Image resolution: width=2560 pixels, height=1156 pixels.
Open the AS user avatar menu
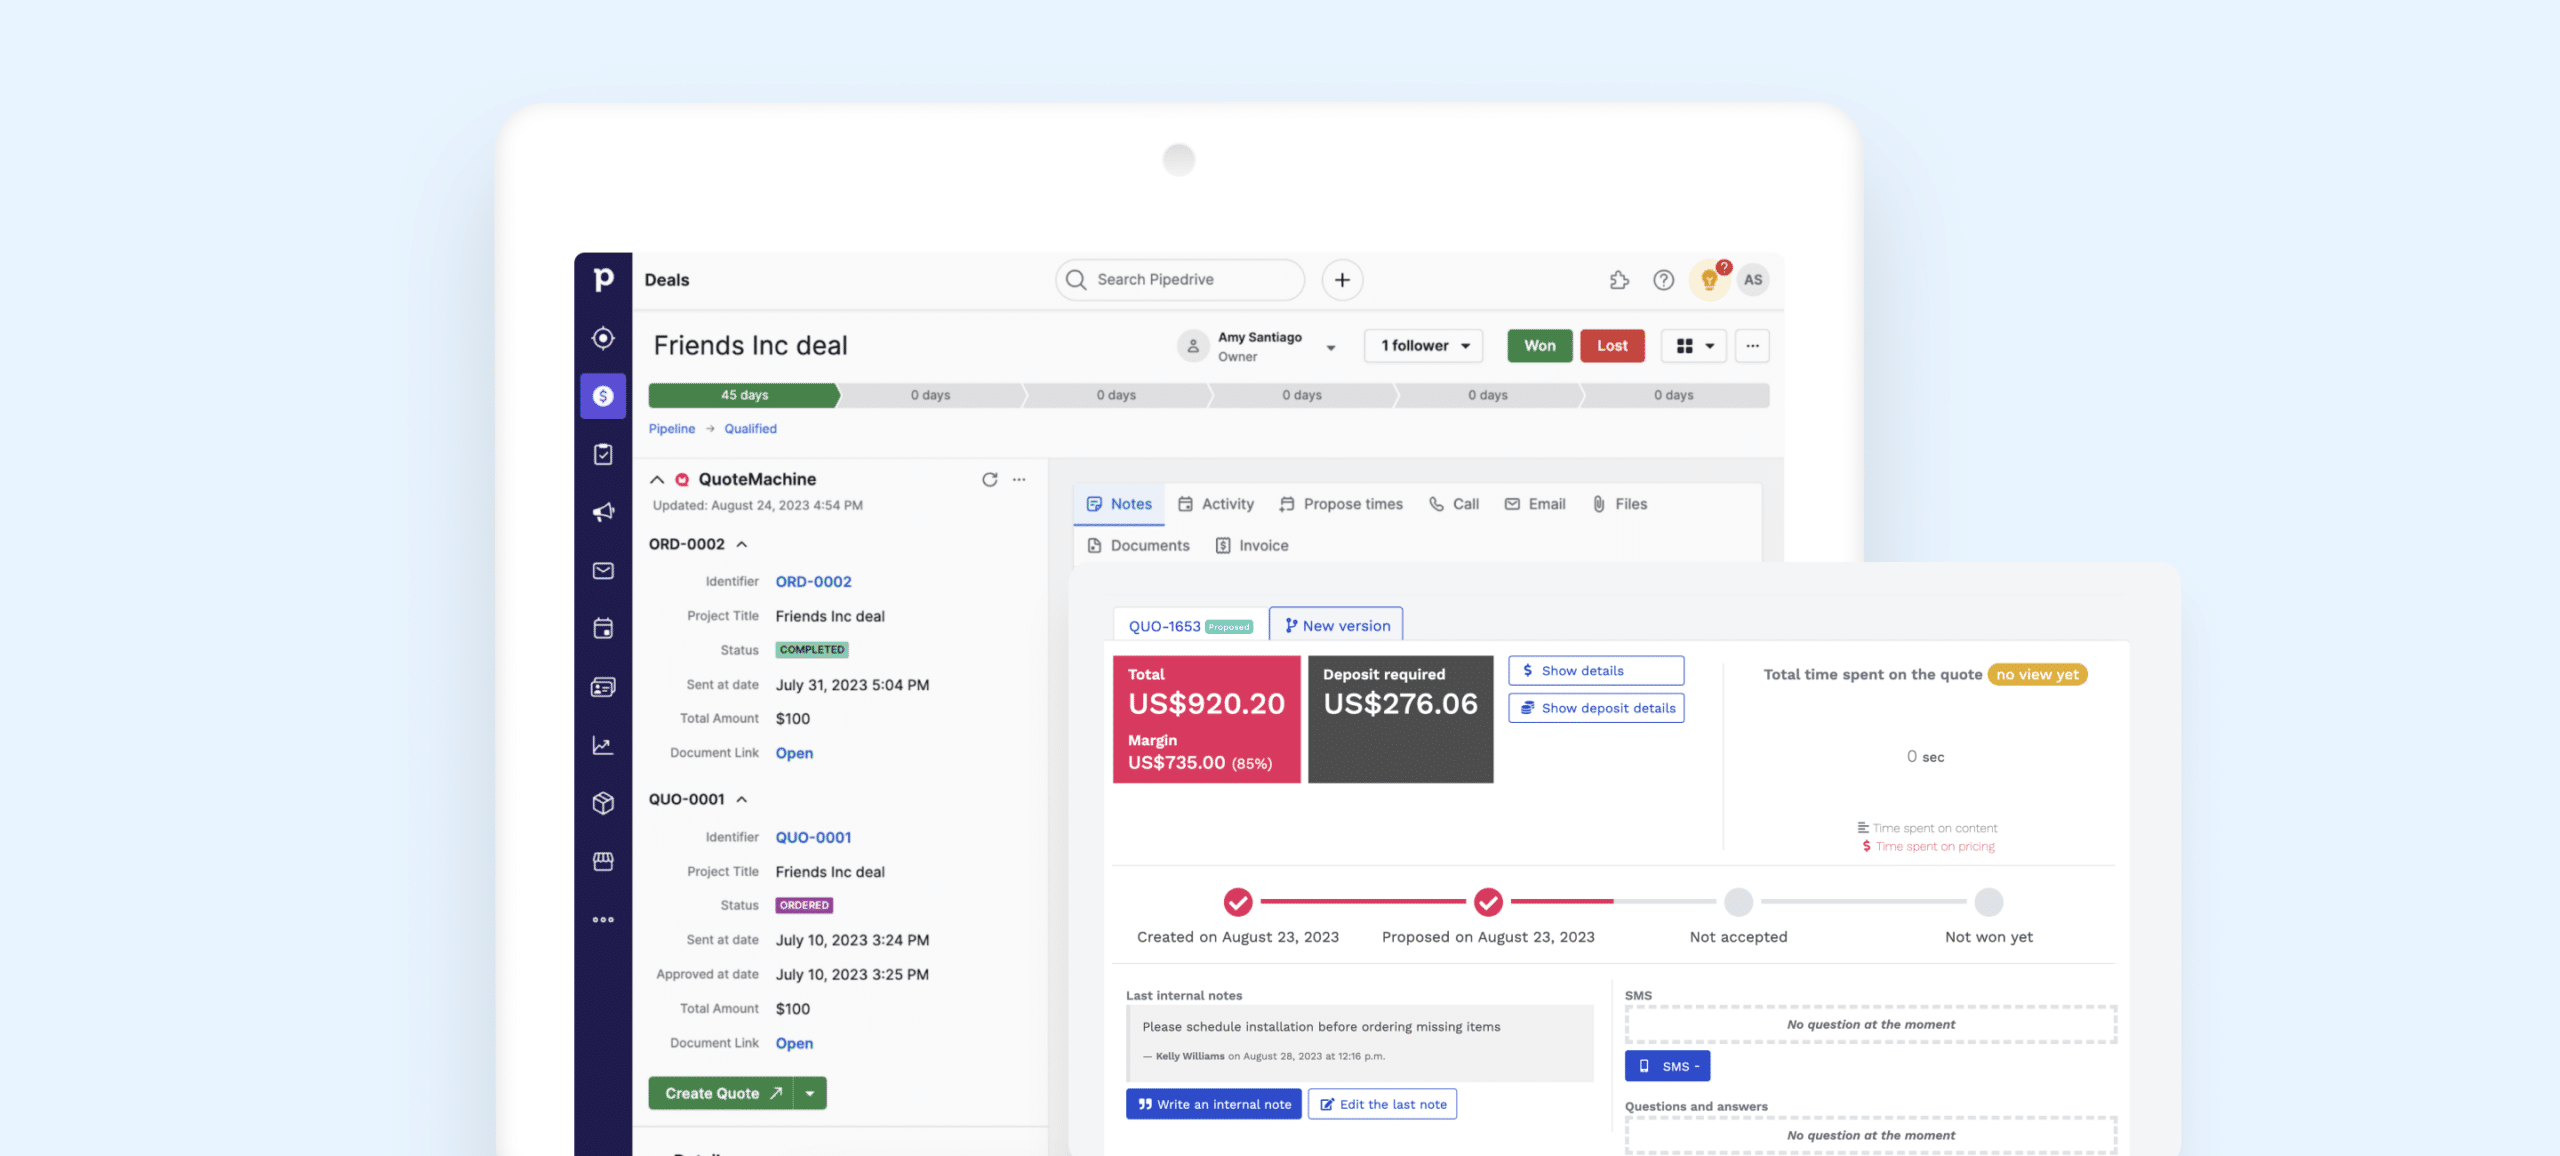click(x=1753, y=280)
